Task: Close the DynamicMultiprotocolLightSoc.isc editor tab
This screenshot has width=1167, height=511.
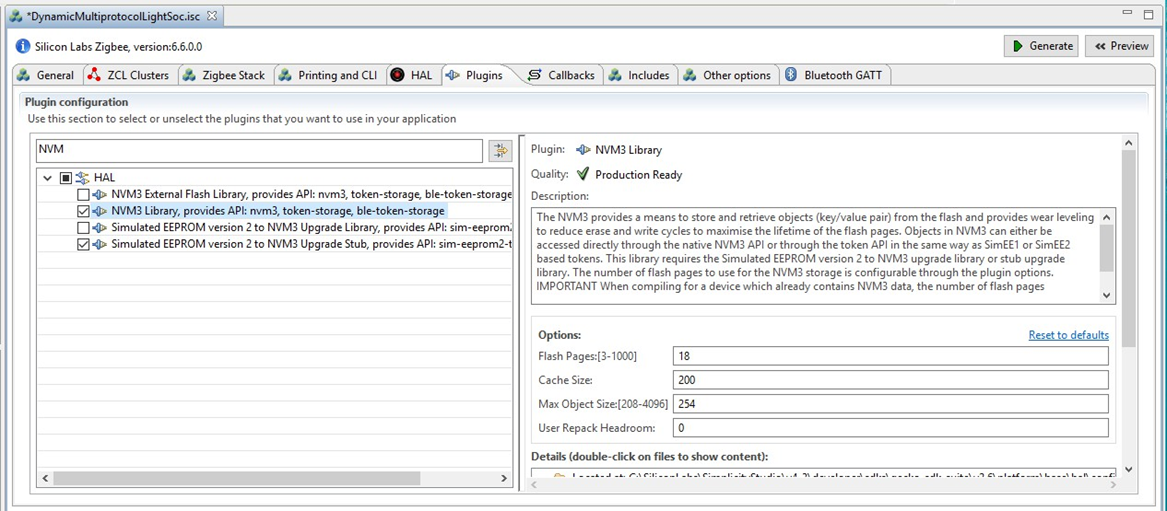Action: [x=212, y=16]
